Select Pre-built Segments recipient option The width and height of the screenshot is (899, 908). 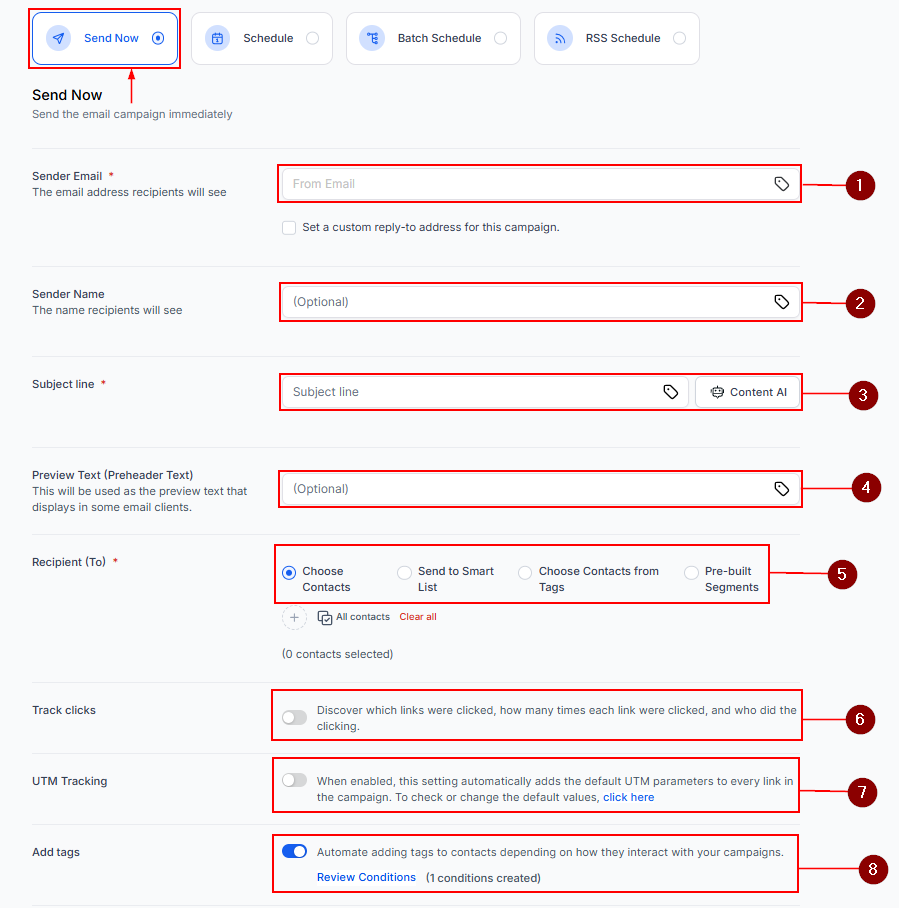point(691,573)
